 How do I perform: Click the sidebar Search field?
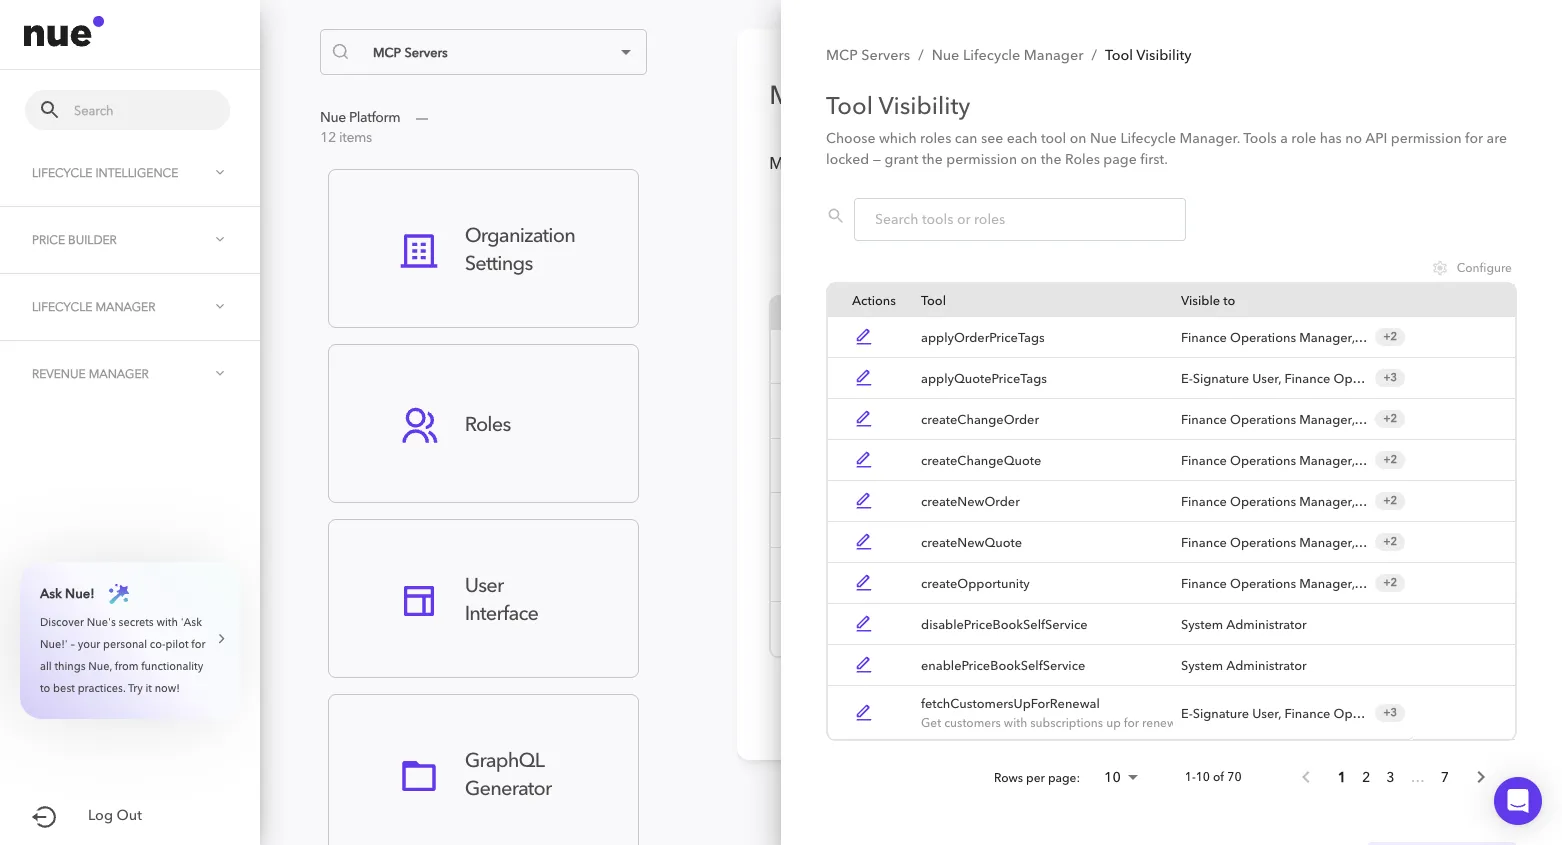127,110
